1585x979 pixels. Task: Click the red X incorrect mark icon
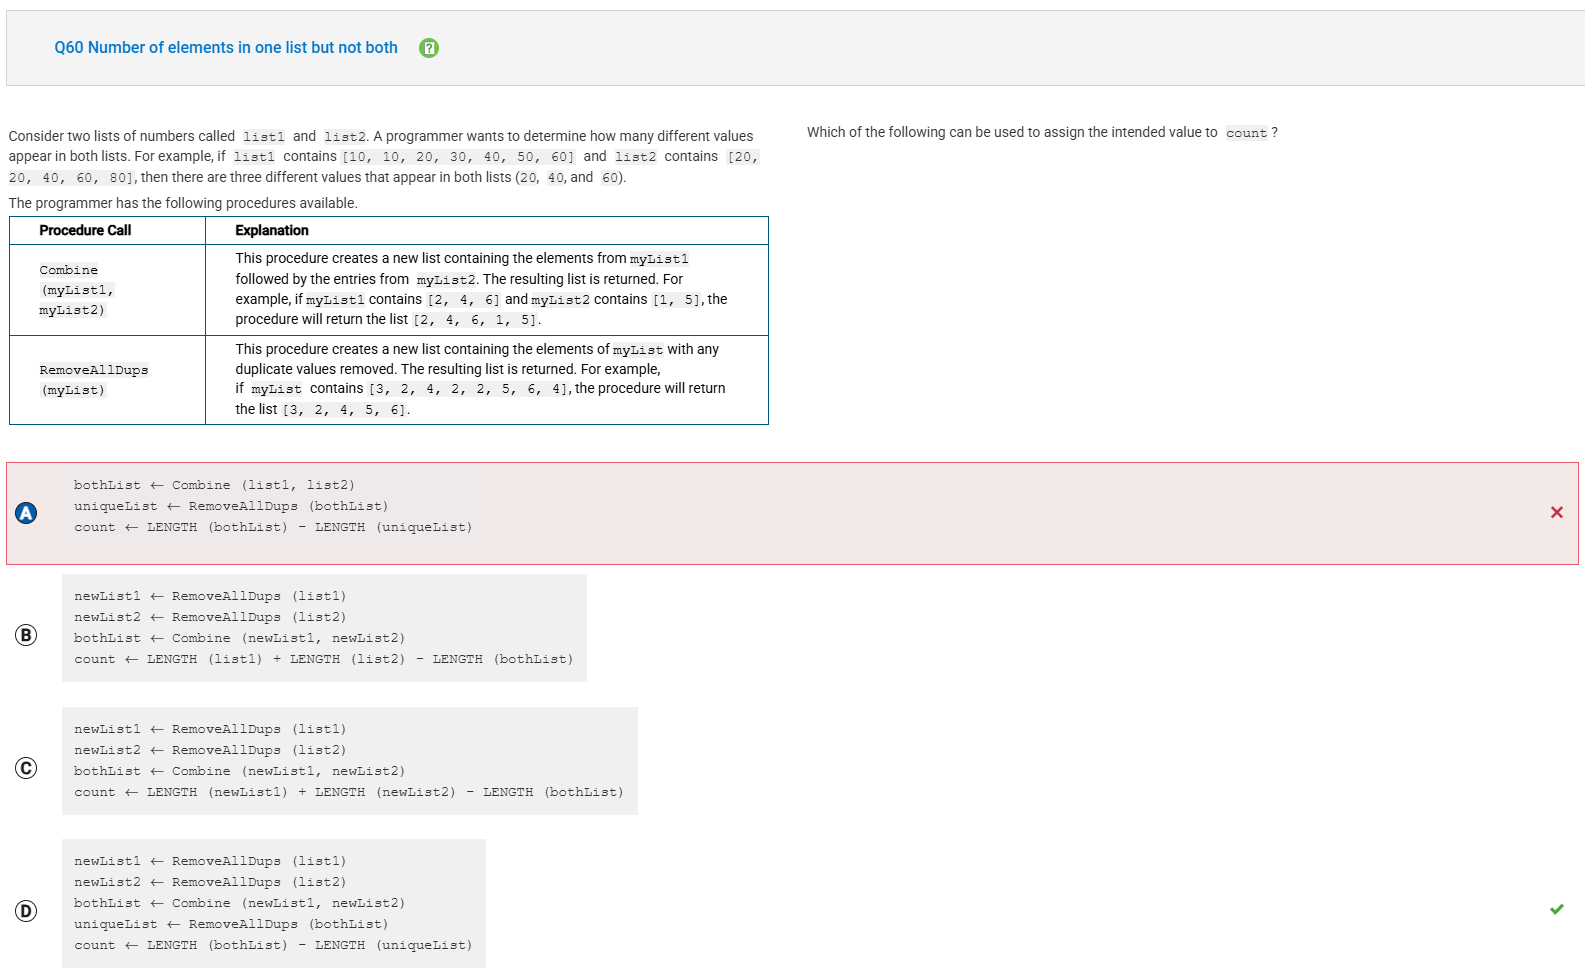(1556, 512)
